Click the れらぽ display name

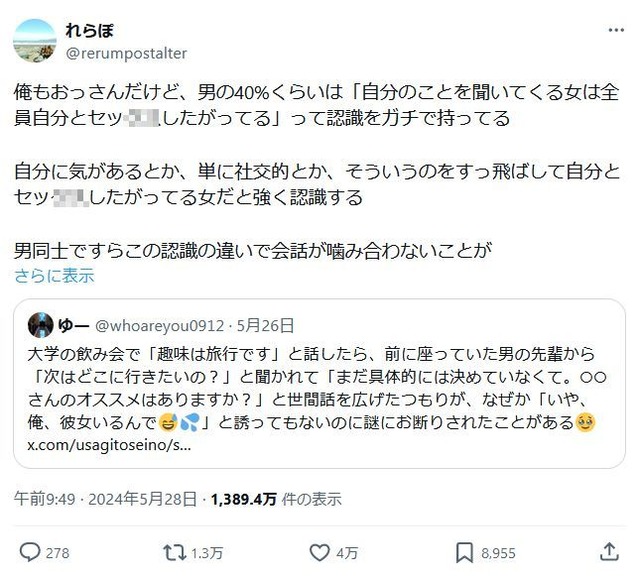90,29
